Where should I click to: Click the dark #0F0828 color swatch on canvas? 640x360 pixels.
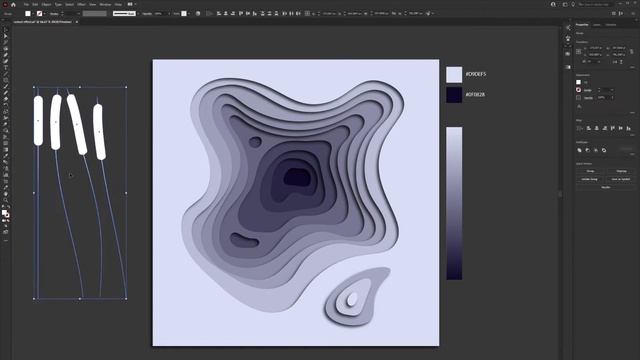point(454,95)
